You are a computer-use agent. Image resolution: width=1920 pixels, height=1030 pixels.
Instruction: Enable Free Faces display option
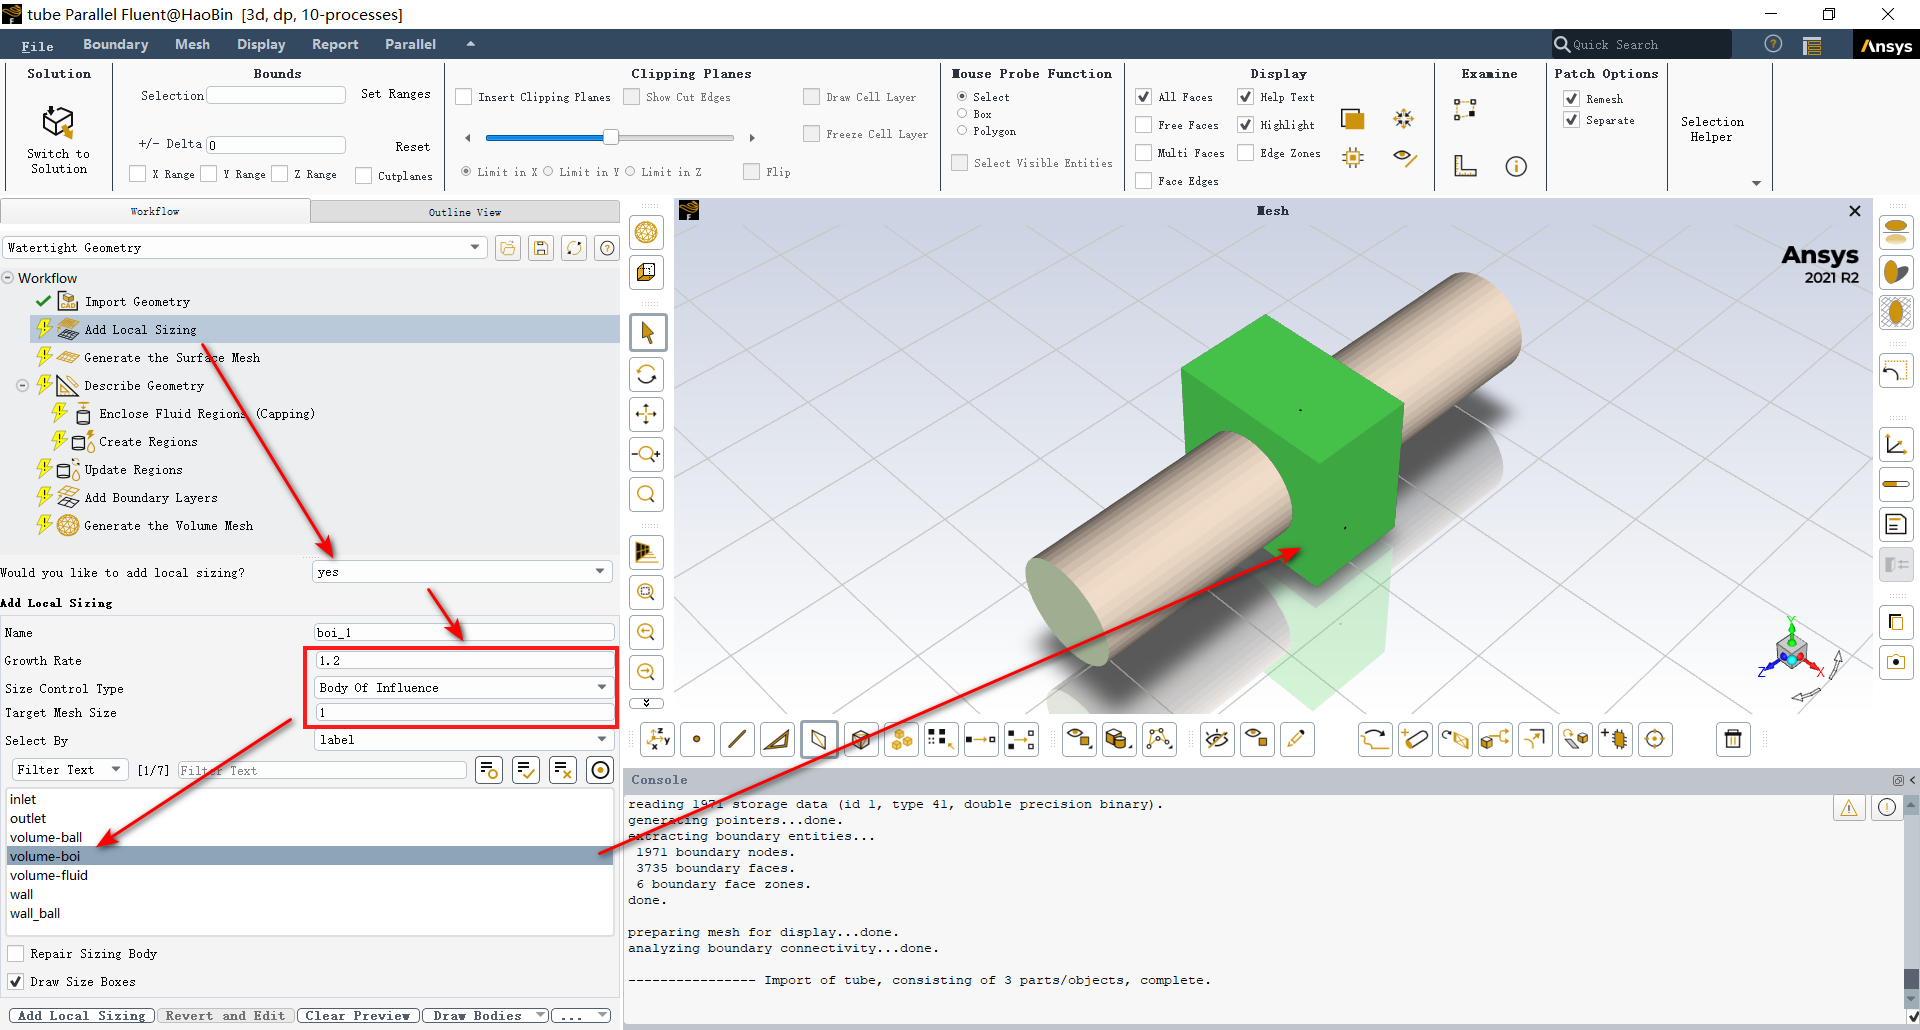click(x=1144, y=125)
